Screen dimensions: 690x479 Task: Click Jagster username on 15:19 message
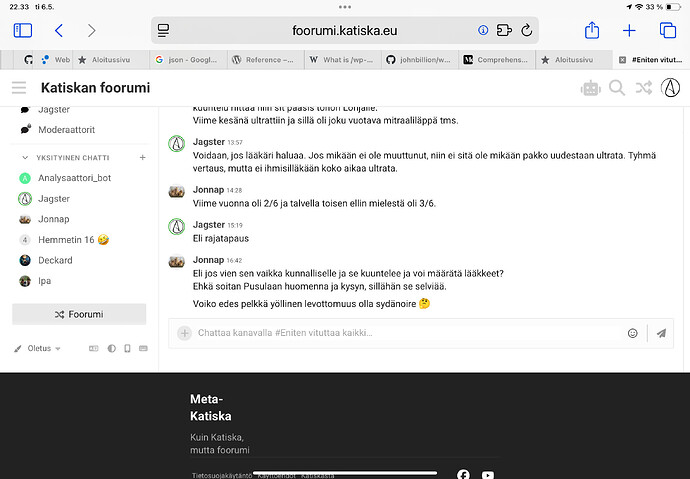tap(209, 225)
